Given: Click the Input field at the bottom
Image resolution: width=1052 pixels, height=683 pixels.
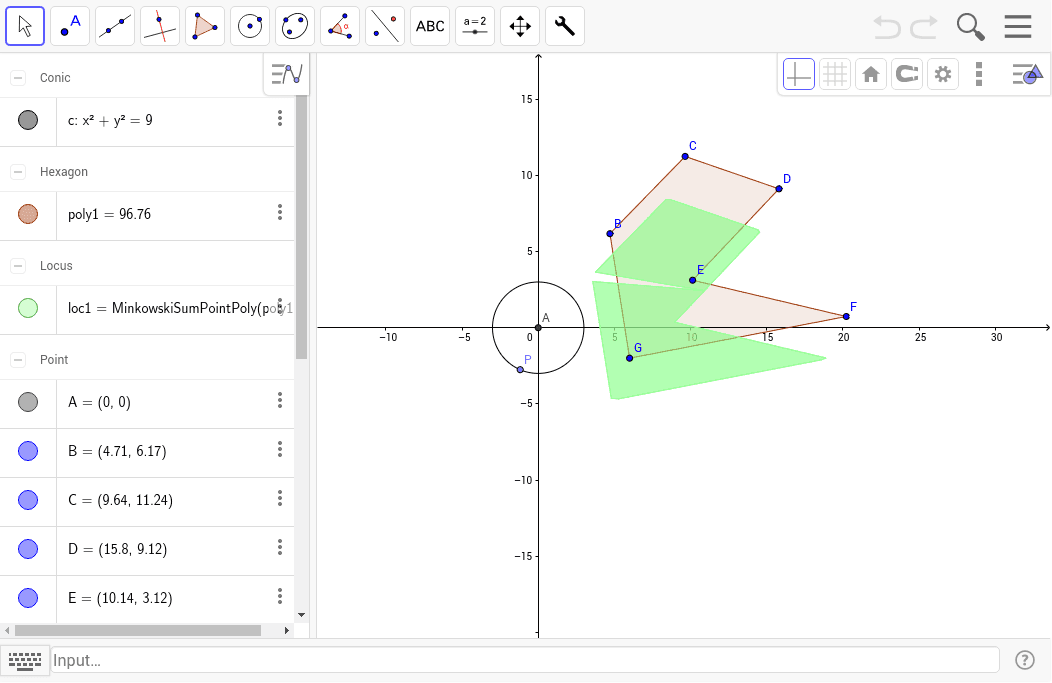Looking at the screenshot, I should (520, 660).
